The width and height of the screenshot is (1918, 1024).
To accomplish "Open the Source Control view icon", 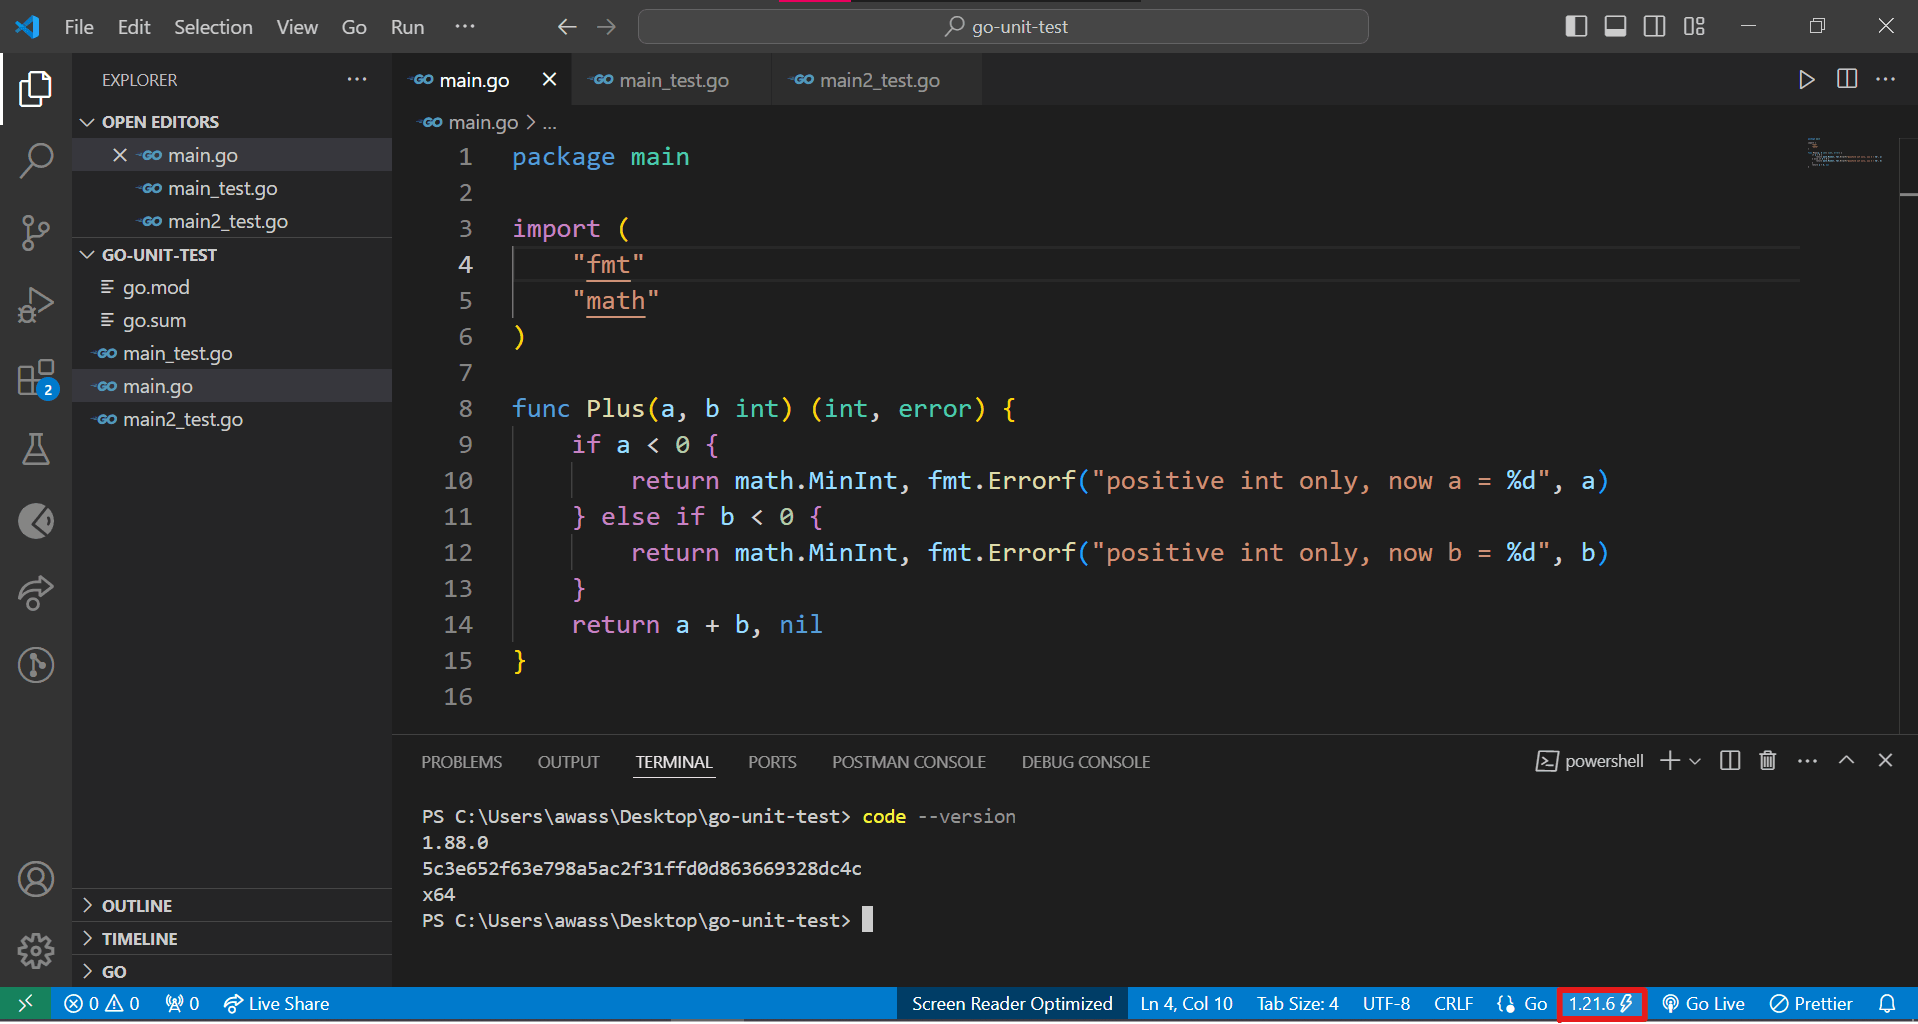I will point(36,233).
